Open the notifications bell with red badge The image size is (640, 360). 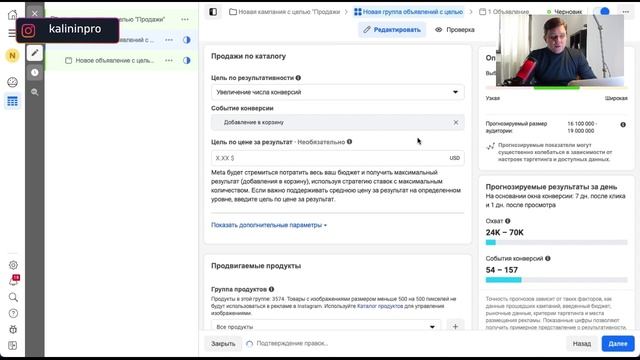(x=13, y=281)
